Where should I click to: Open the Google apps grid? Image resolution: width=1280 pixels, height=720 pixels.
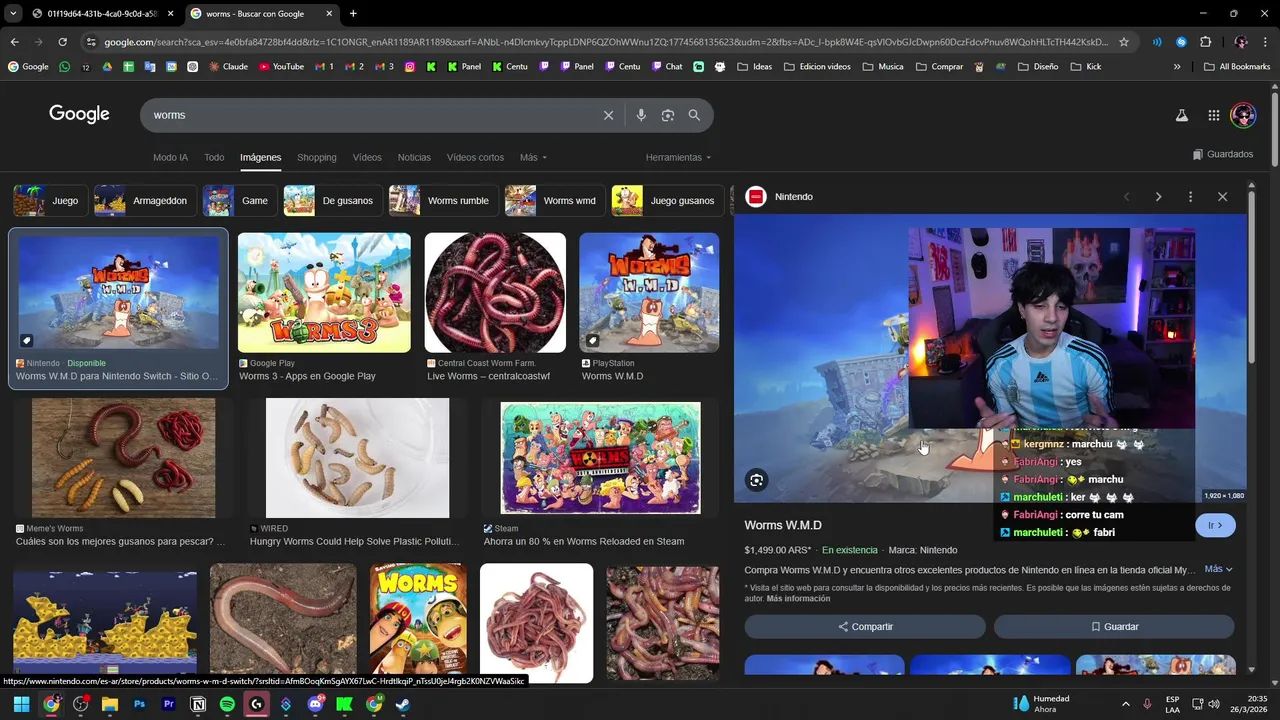pyautogui.click(x=1214, y=115)
